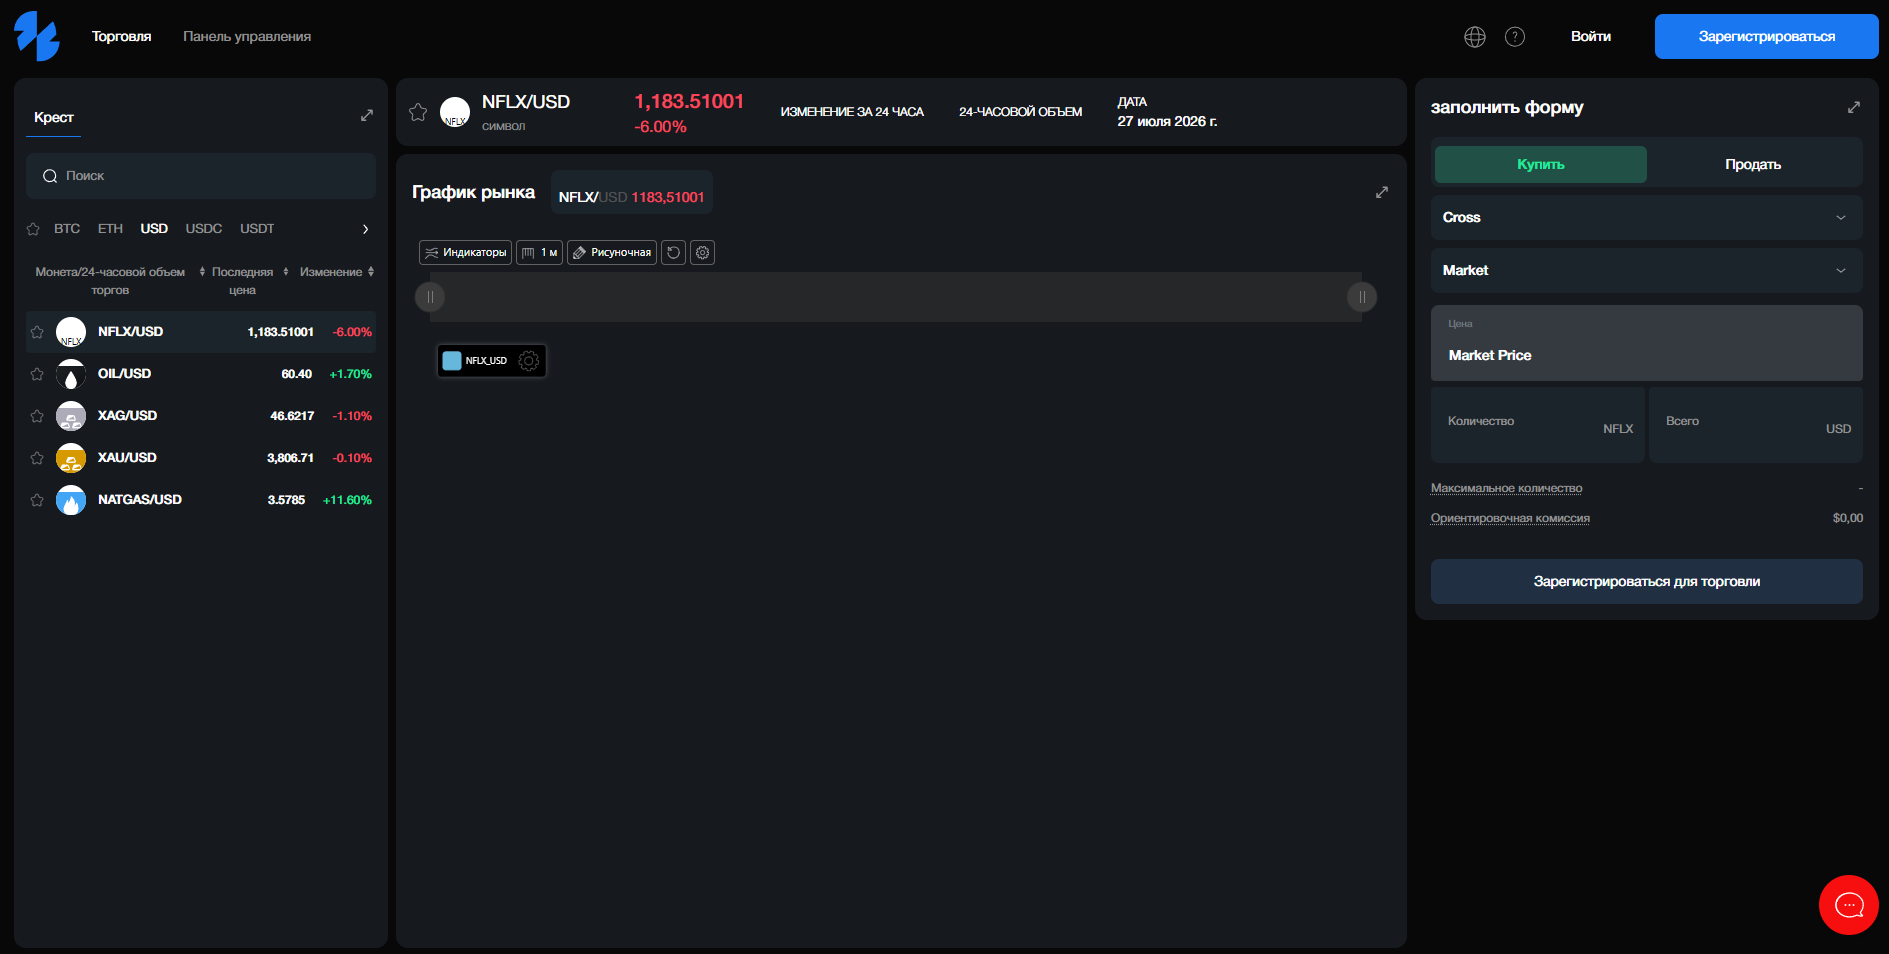This screenshot has height=954, width=1889.
Task: Open chart settings gear in toolbar
Action: click(x=703, y=252)
